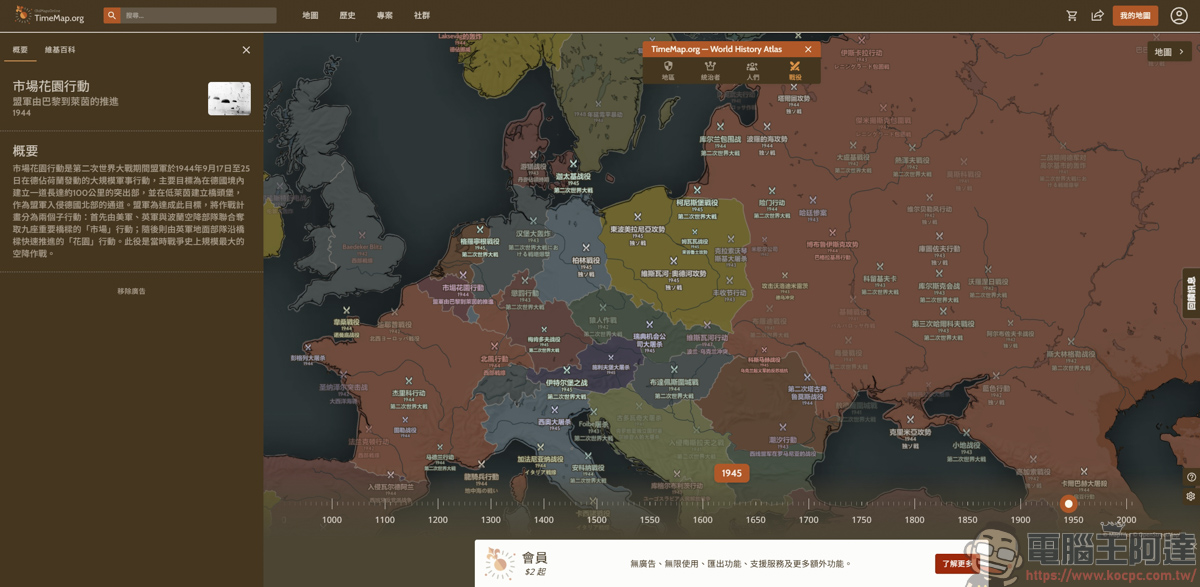The width and height of the screenshot is (1200, 587).
Task: Select the 人們 people layer icon
Action: pos(752,70)
